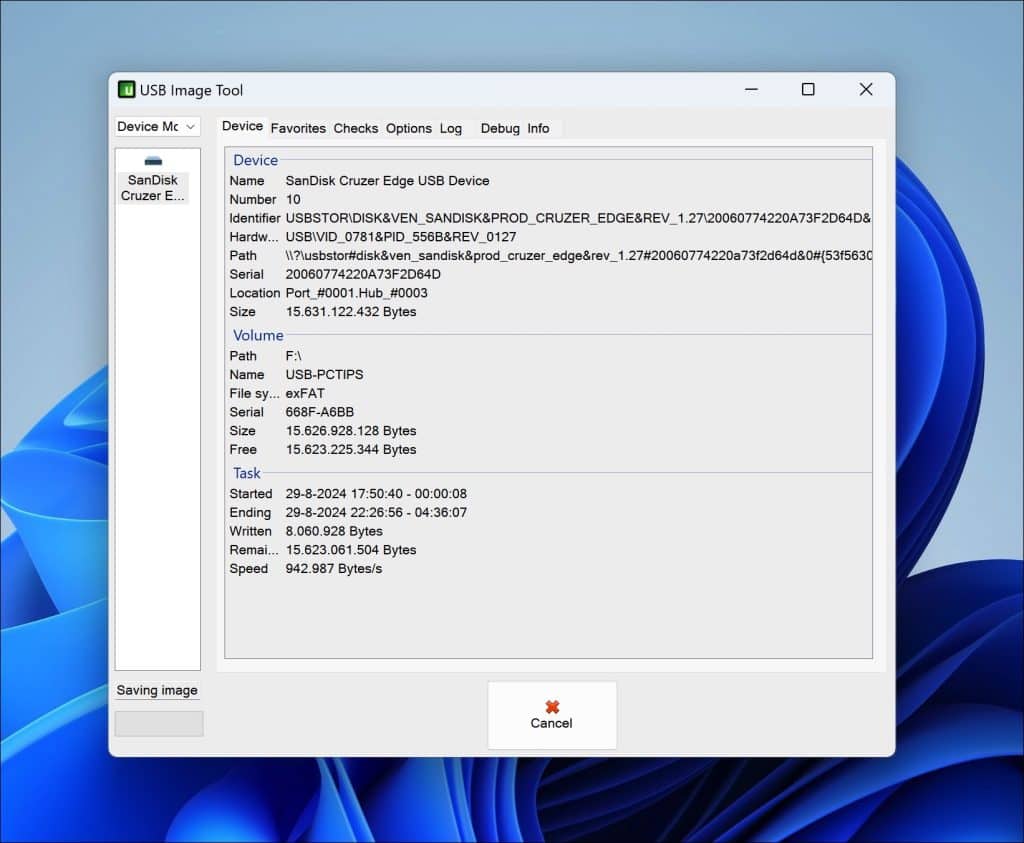Click the device Path value starting with \\?\usbstor
This screenshot has height=843, width=1024.
point(579,256)
